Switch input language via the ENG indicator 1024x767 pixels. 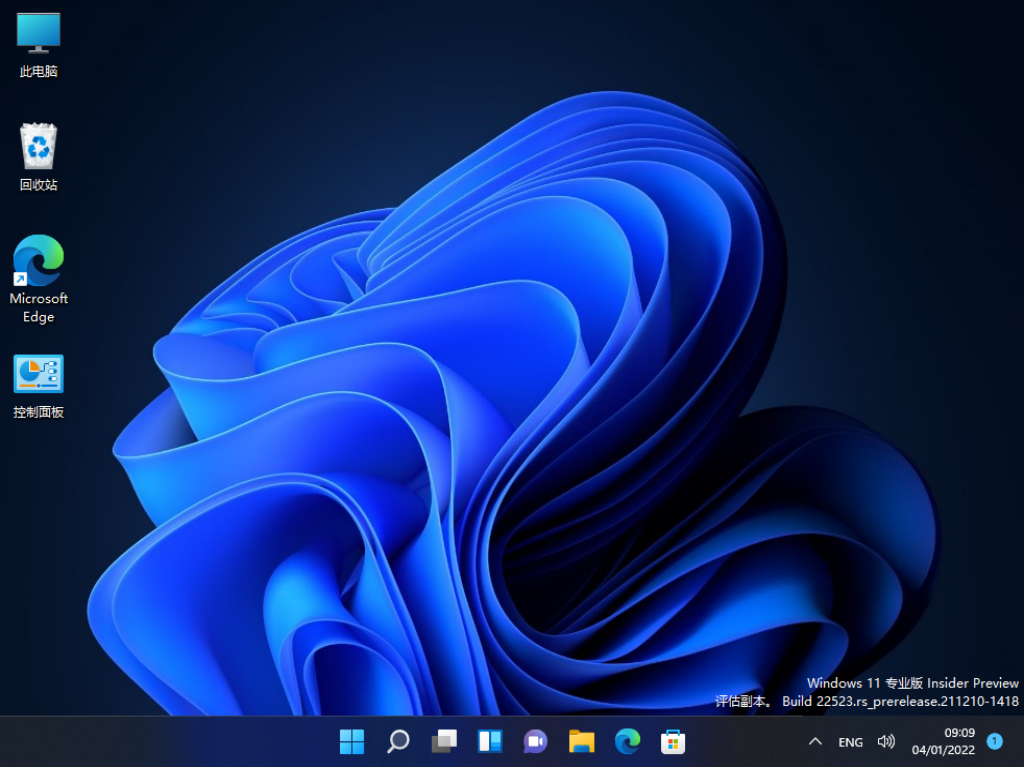point(850,741)
